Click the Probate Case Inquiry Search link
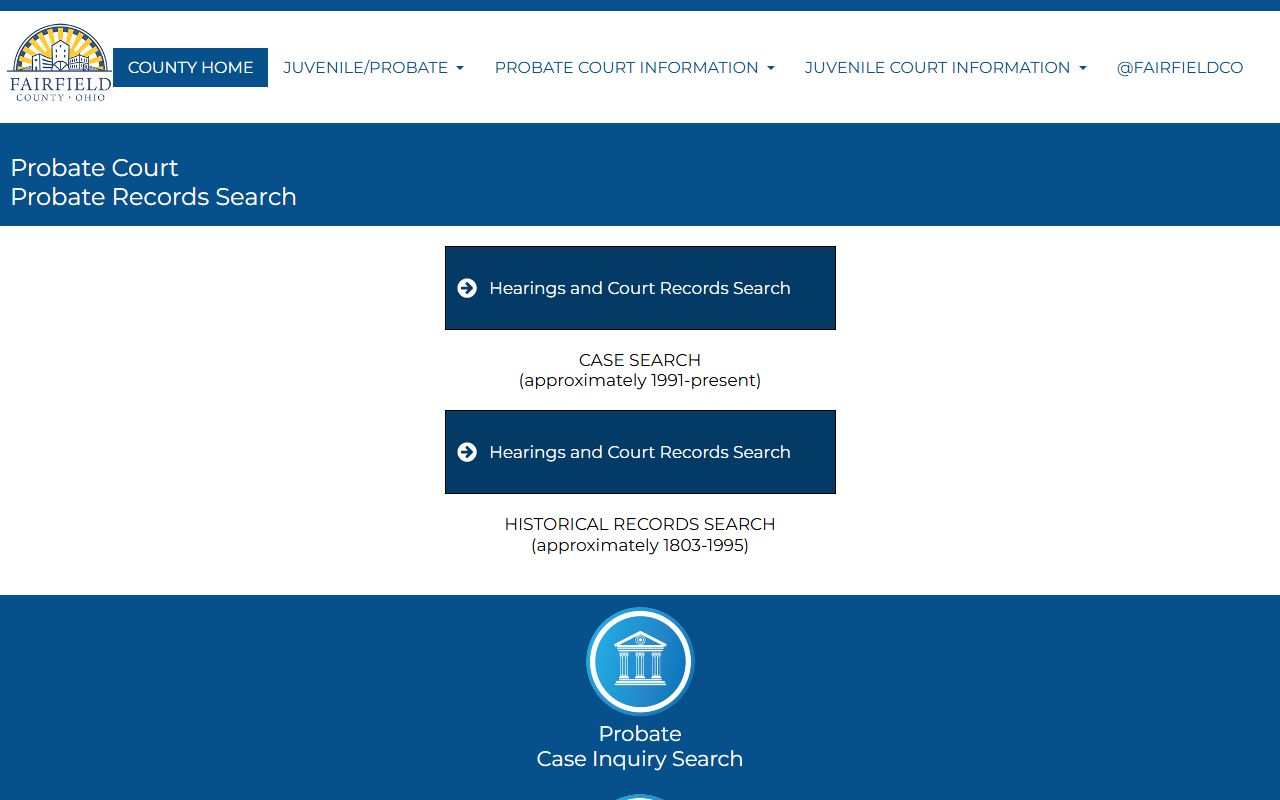The image size is (1280, 800). coord(640,746)
